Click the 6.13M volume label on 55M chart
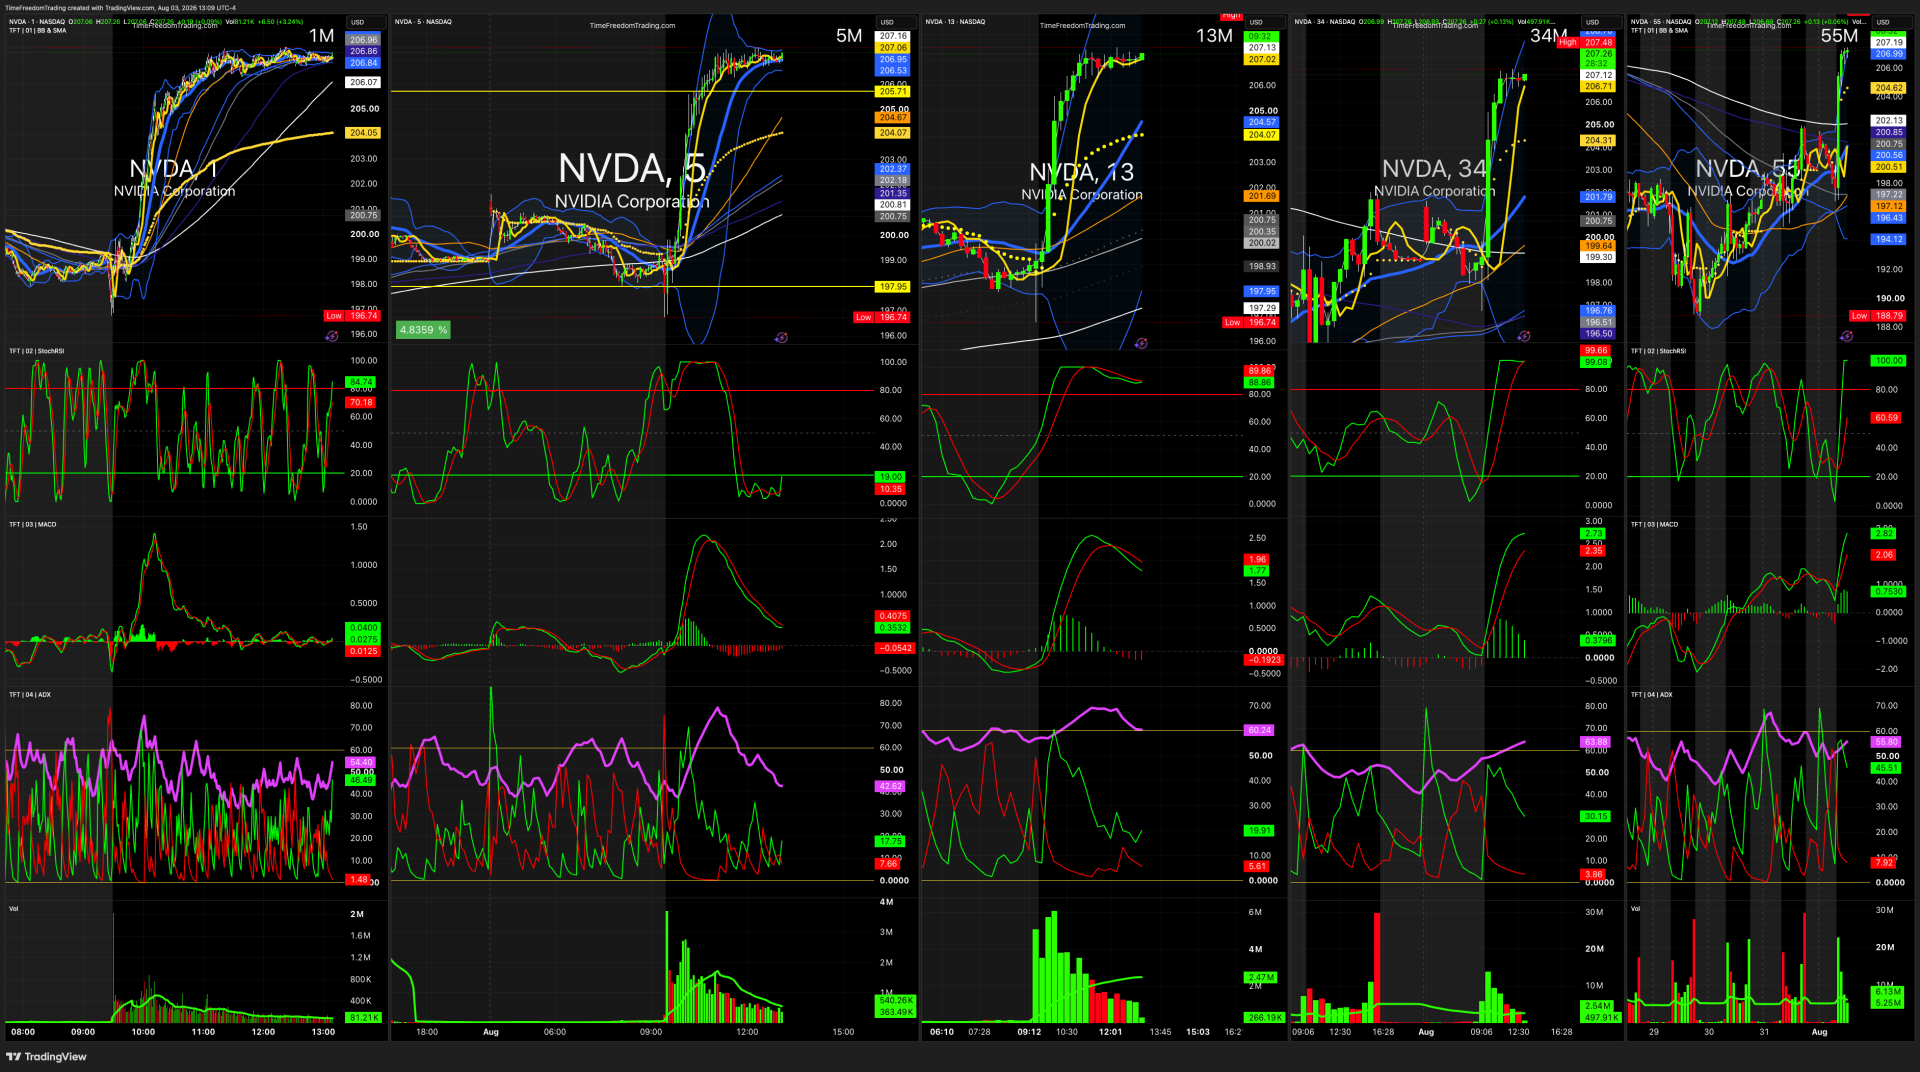 pos(1888,992)
